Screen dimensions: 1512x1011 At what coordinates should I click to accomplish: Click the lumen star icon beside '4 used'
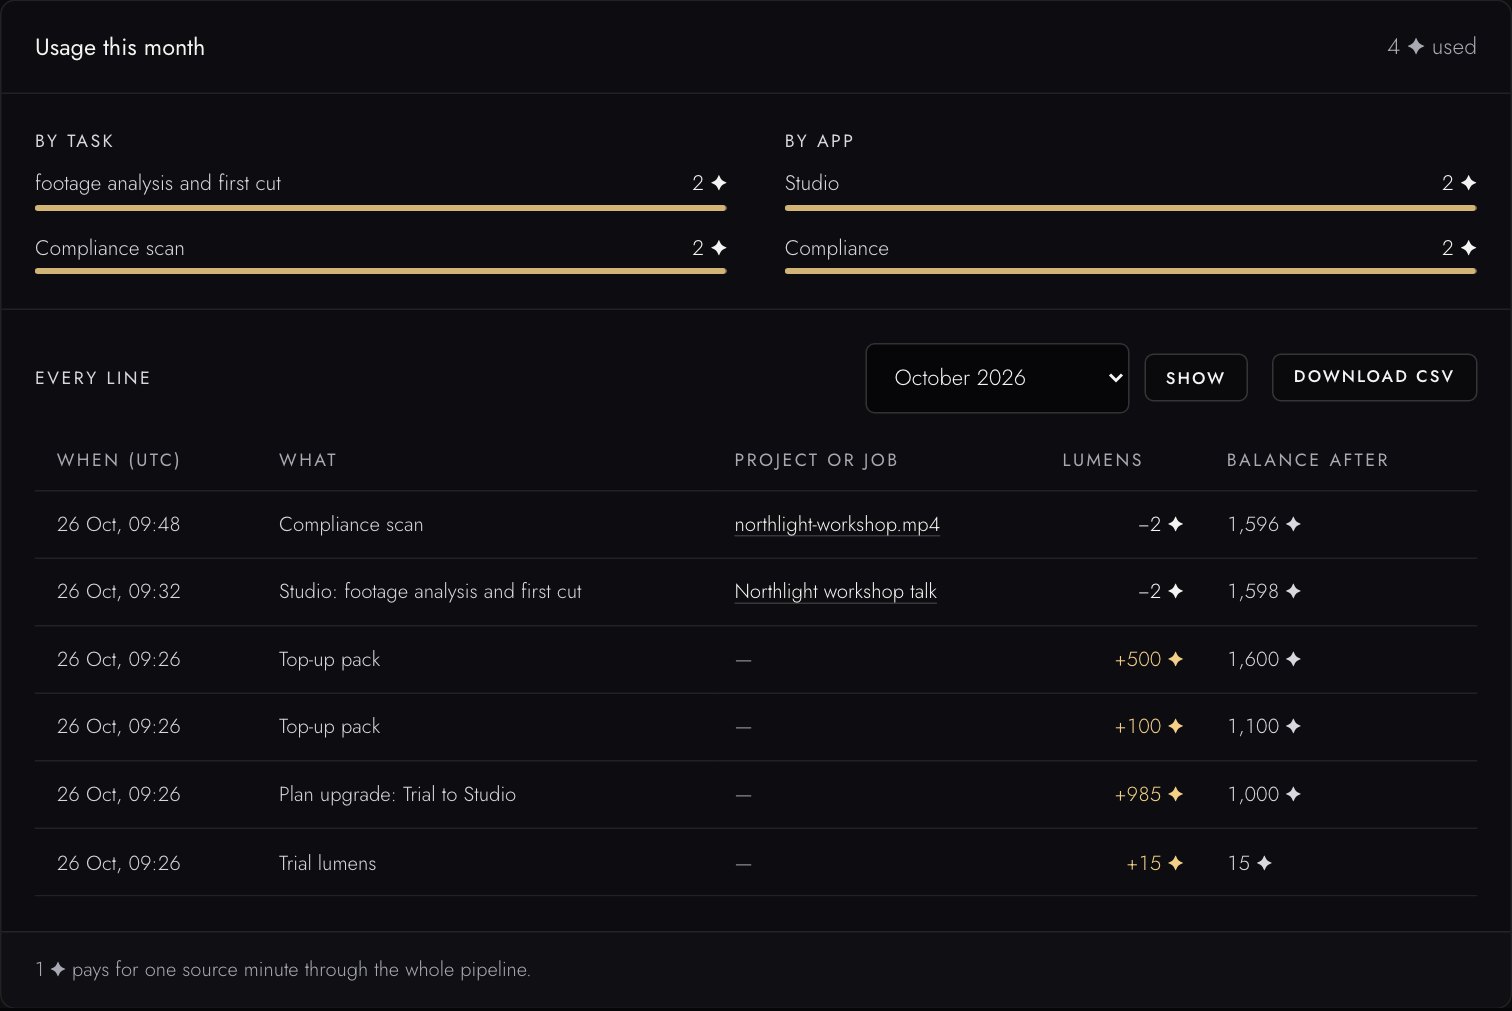[1416, 47]
